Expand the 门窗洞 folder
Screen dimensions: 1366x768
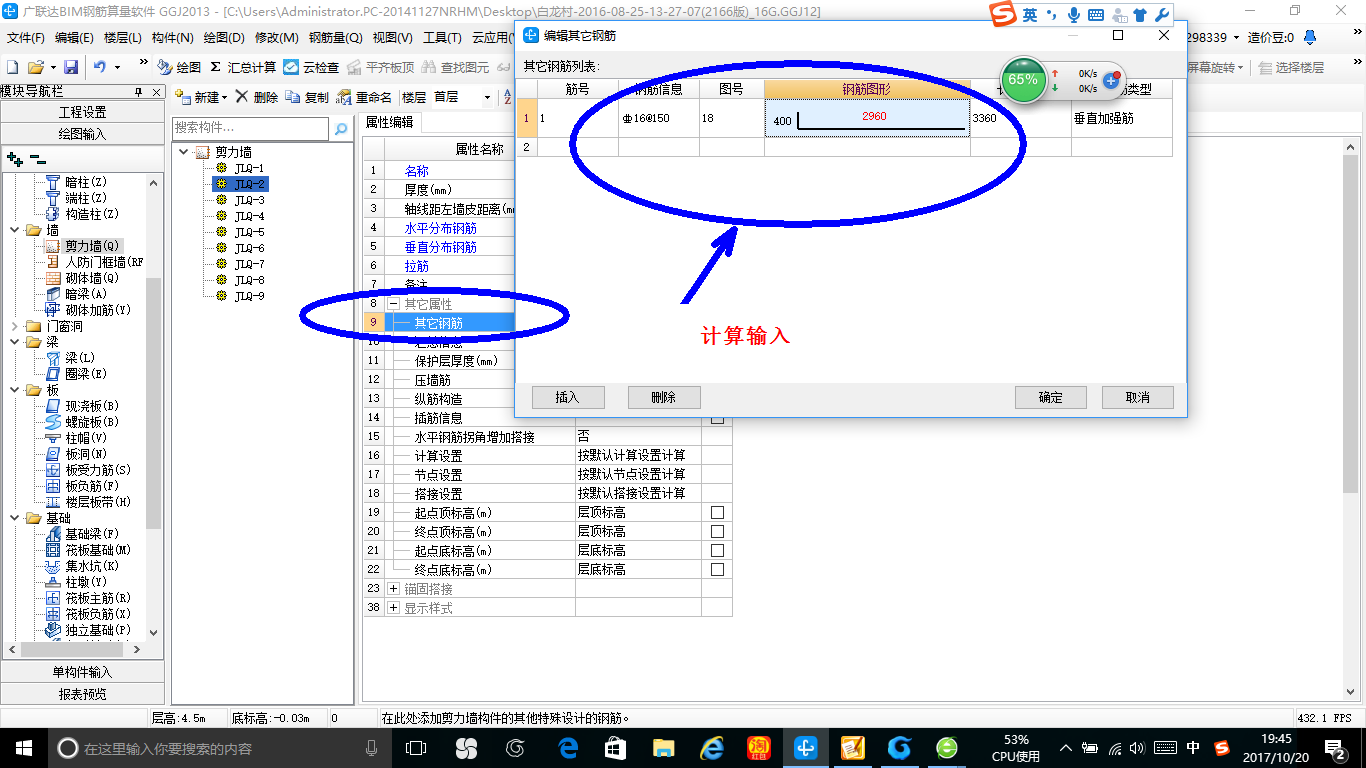tap(13, 326)
